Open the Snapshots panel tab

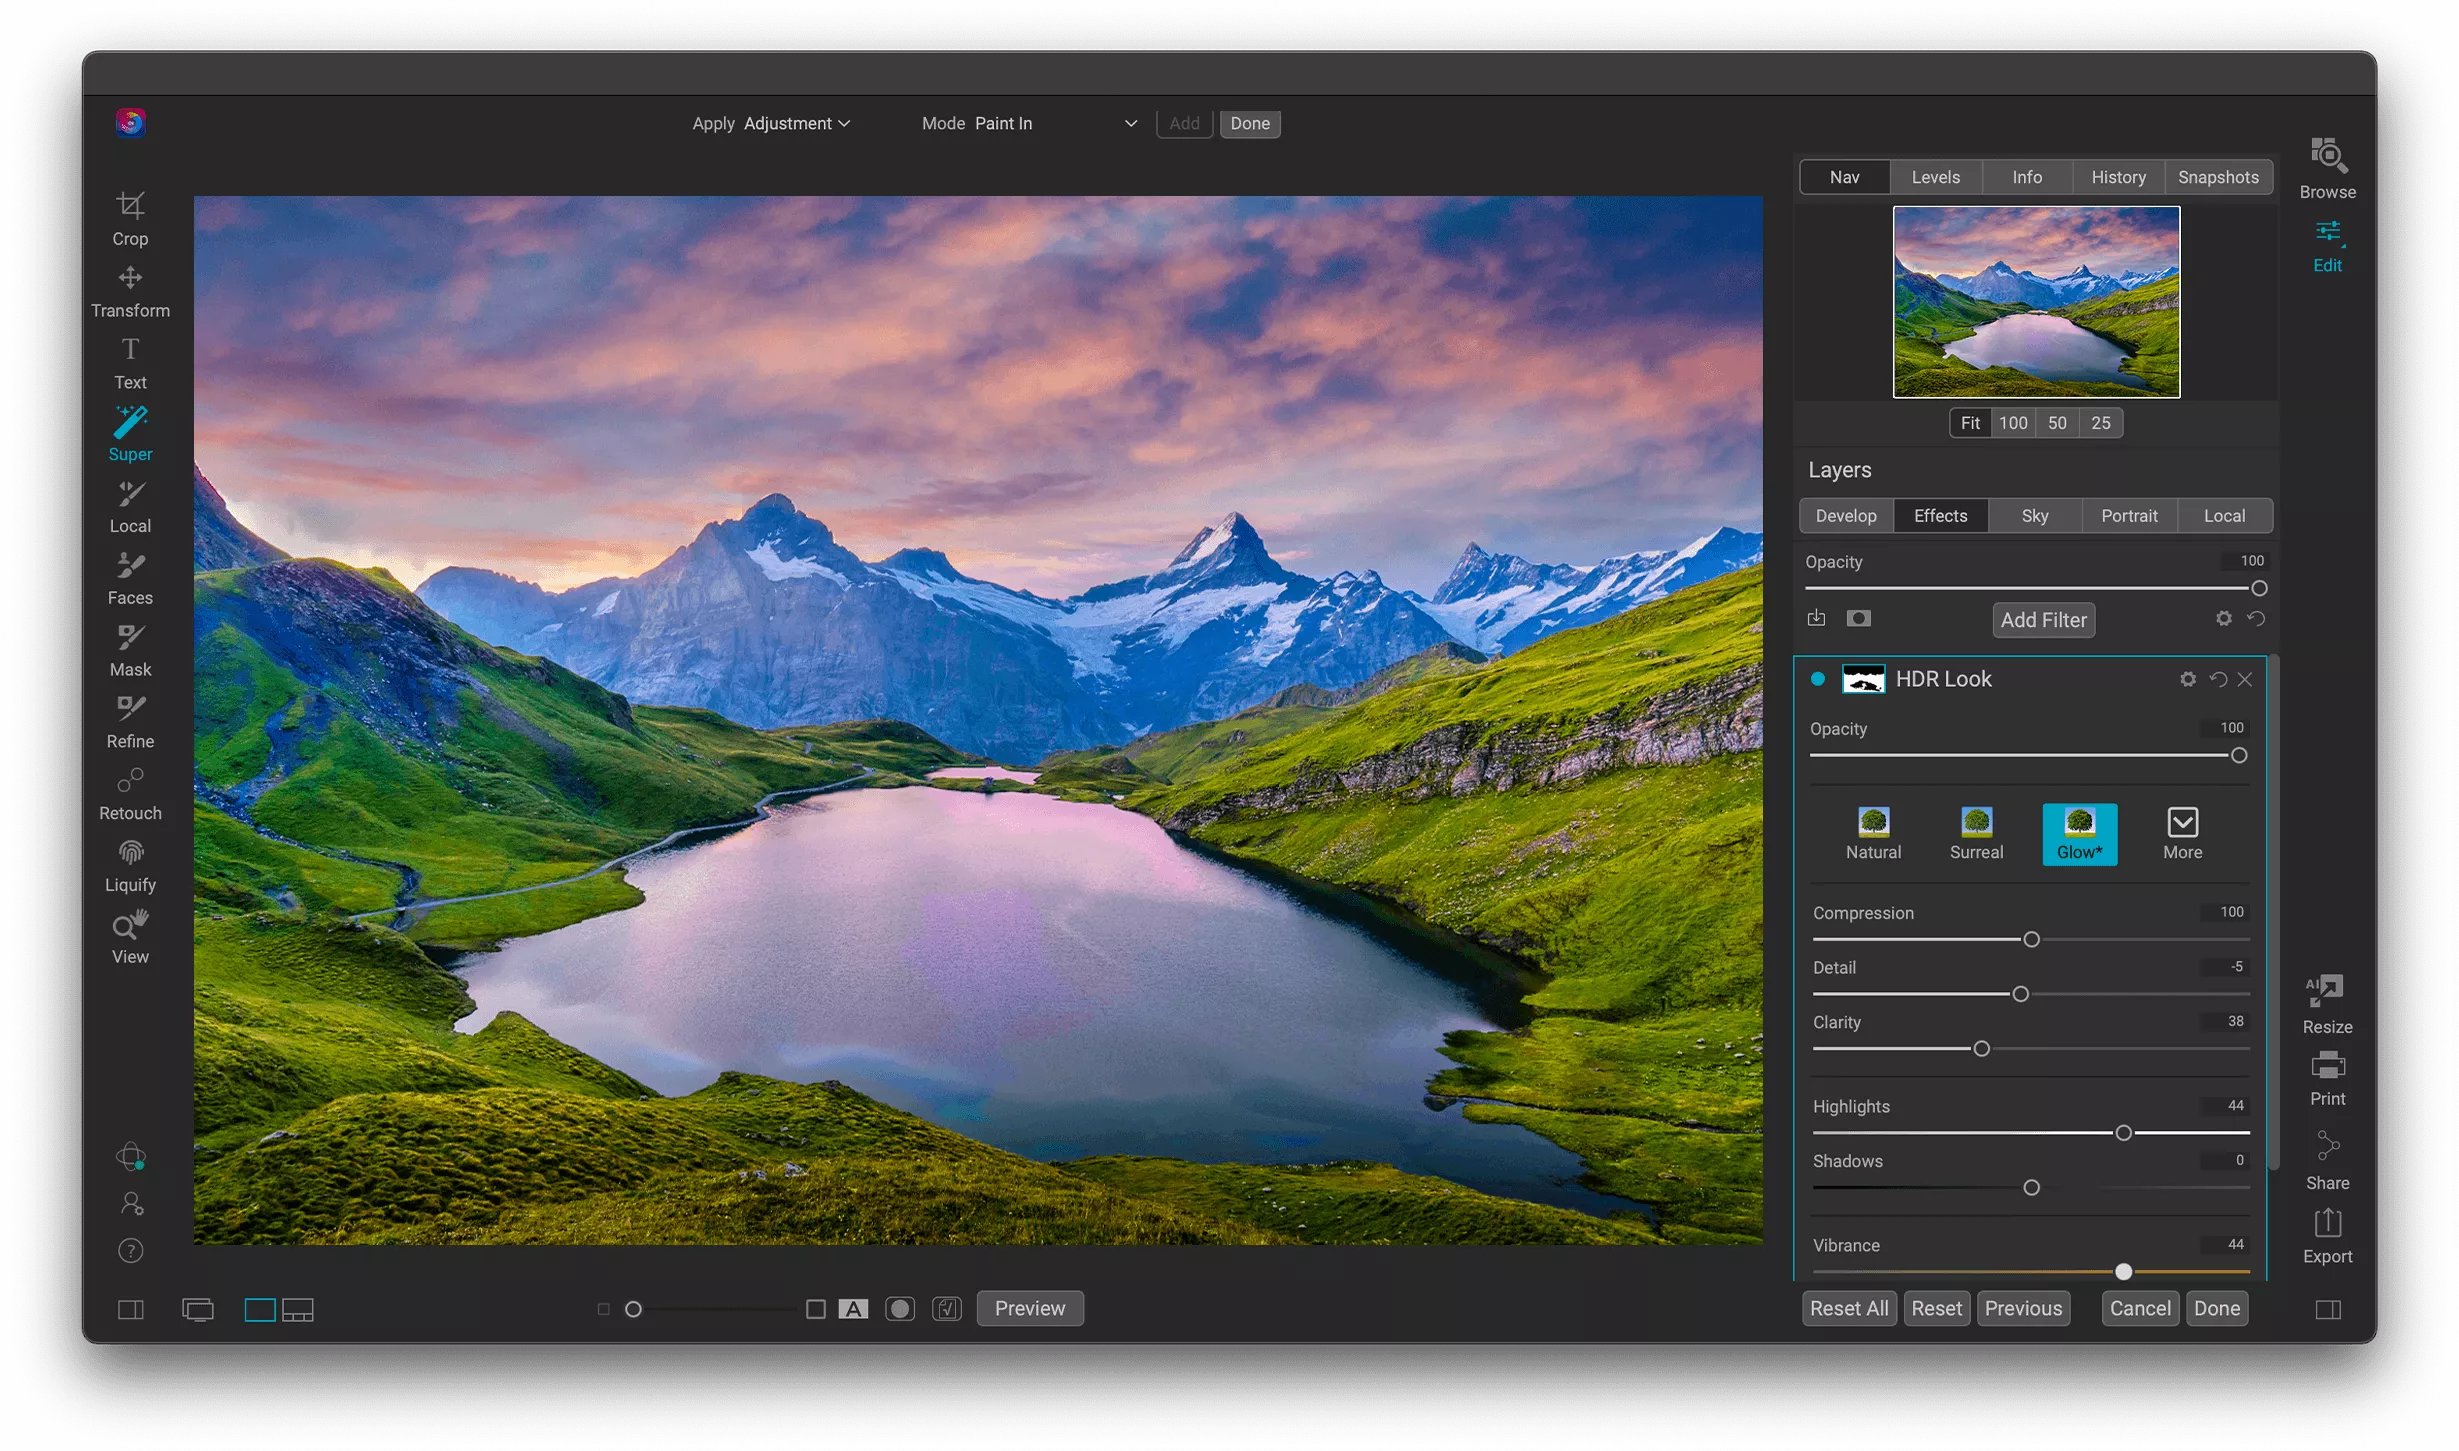pyautogui.click(x=2216, y=178)
